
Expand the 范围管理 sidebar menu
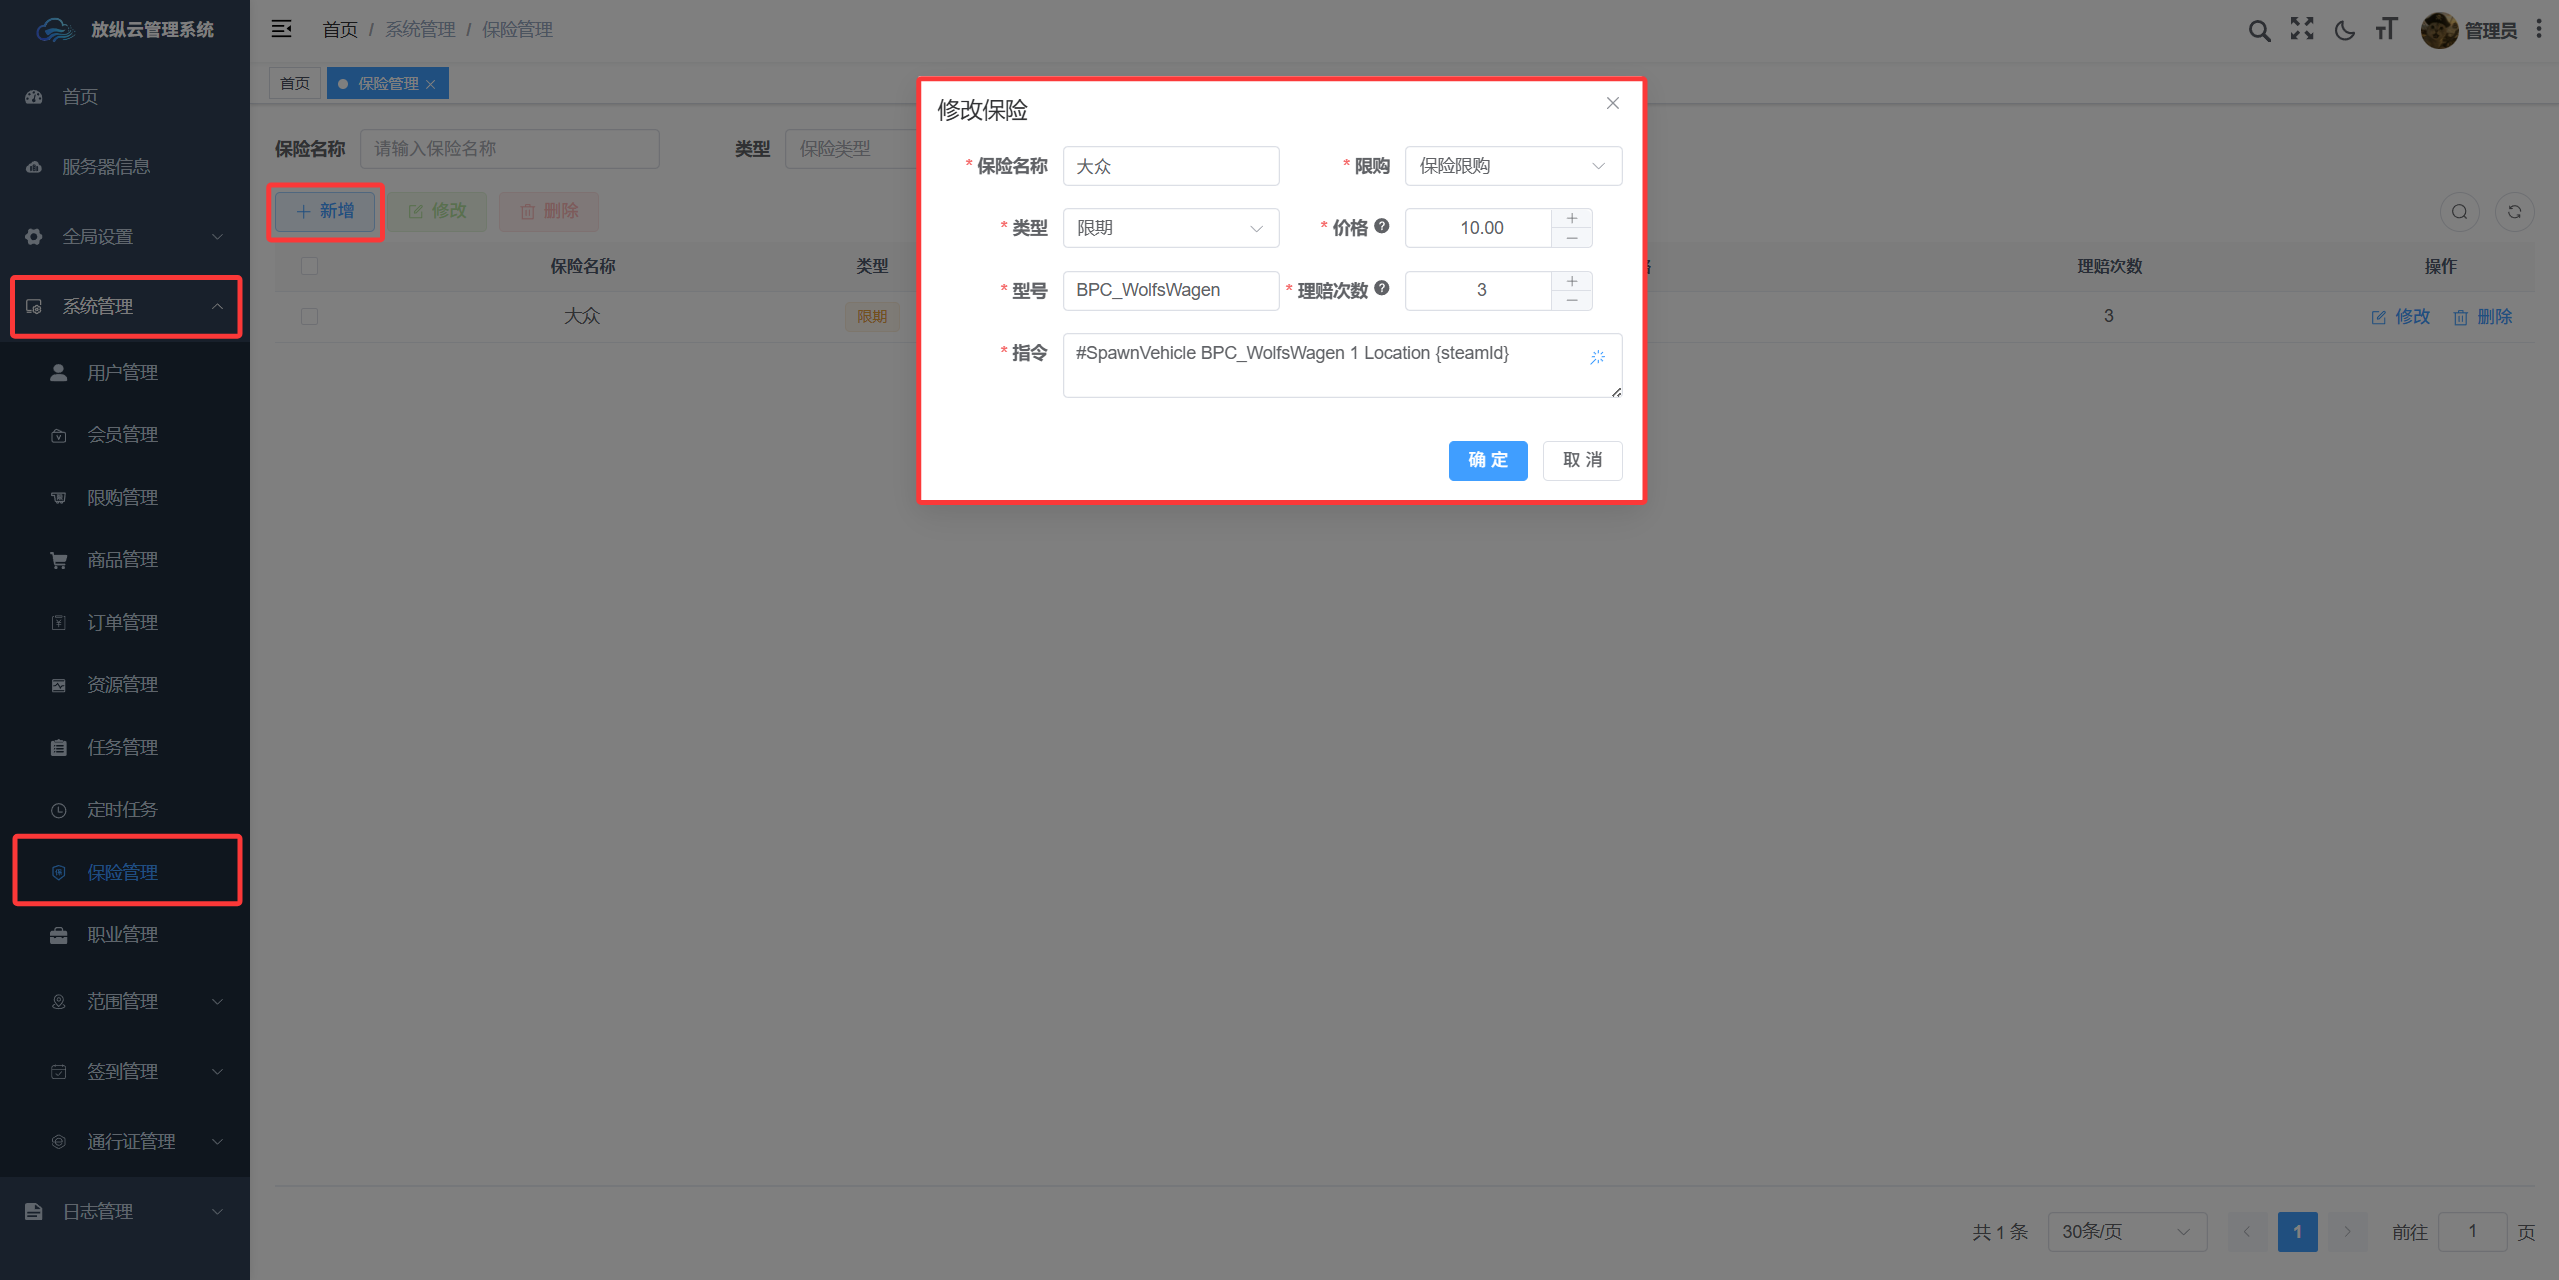(x=125, y=1001)
